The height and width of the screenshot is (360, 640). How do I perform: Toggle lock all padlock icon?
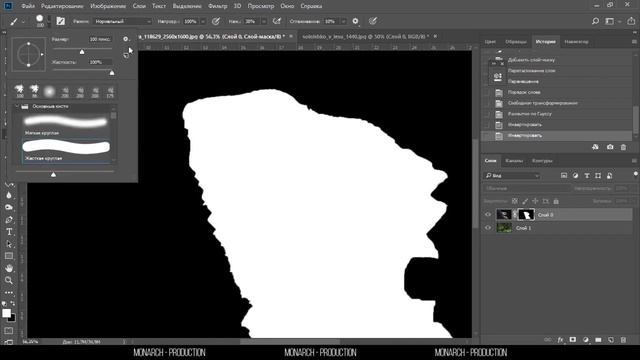[x=556, y=201]
